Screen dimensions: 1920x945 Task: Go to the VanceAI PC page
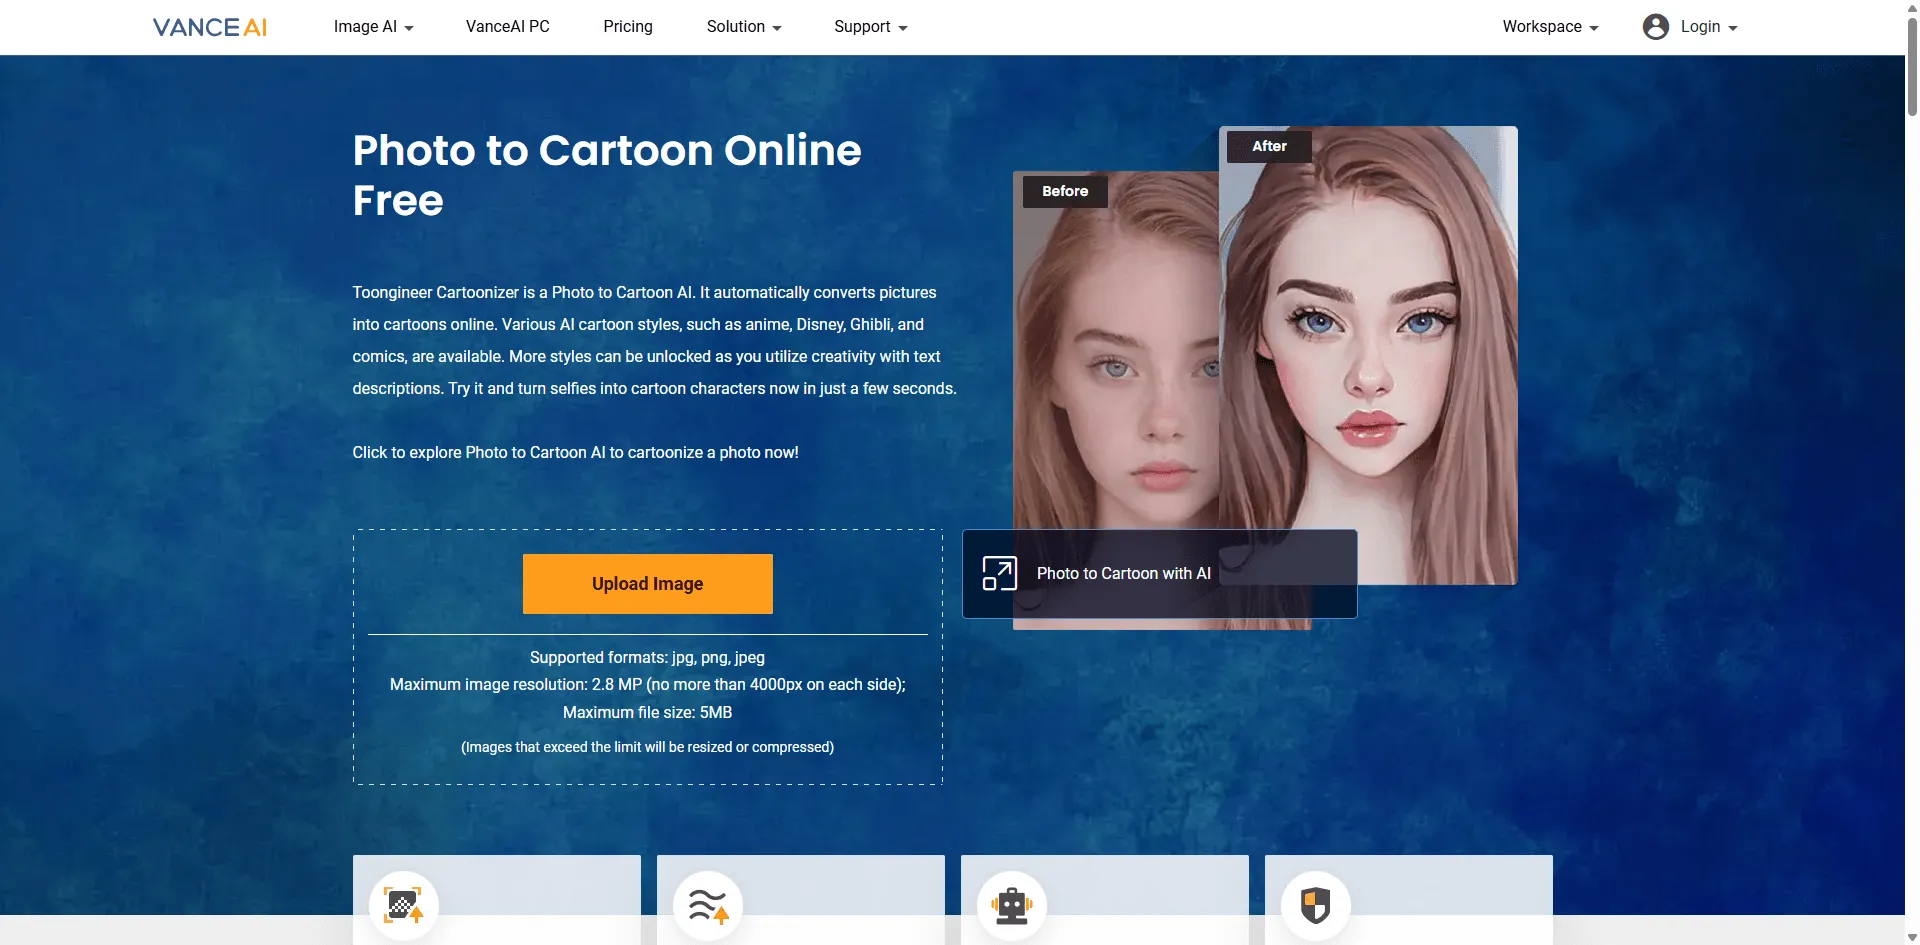pyautogui.click(x=508, y=27)
